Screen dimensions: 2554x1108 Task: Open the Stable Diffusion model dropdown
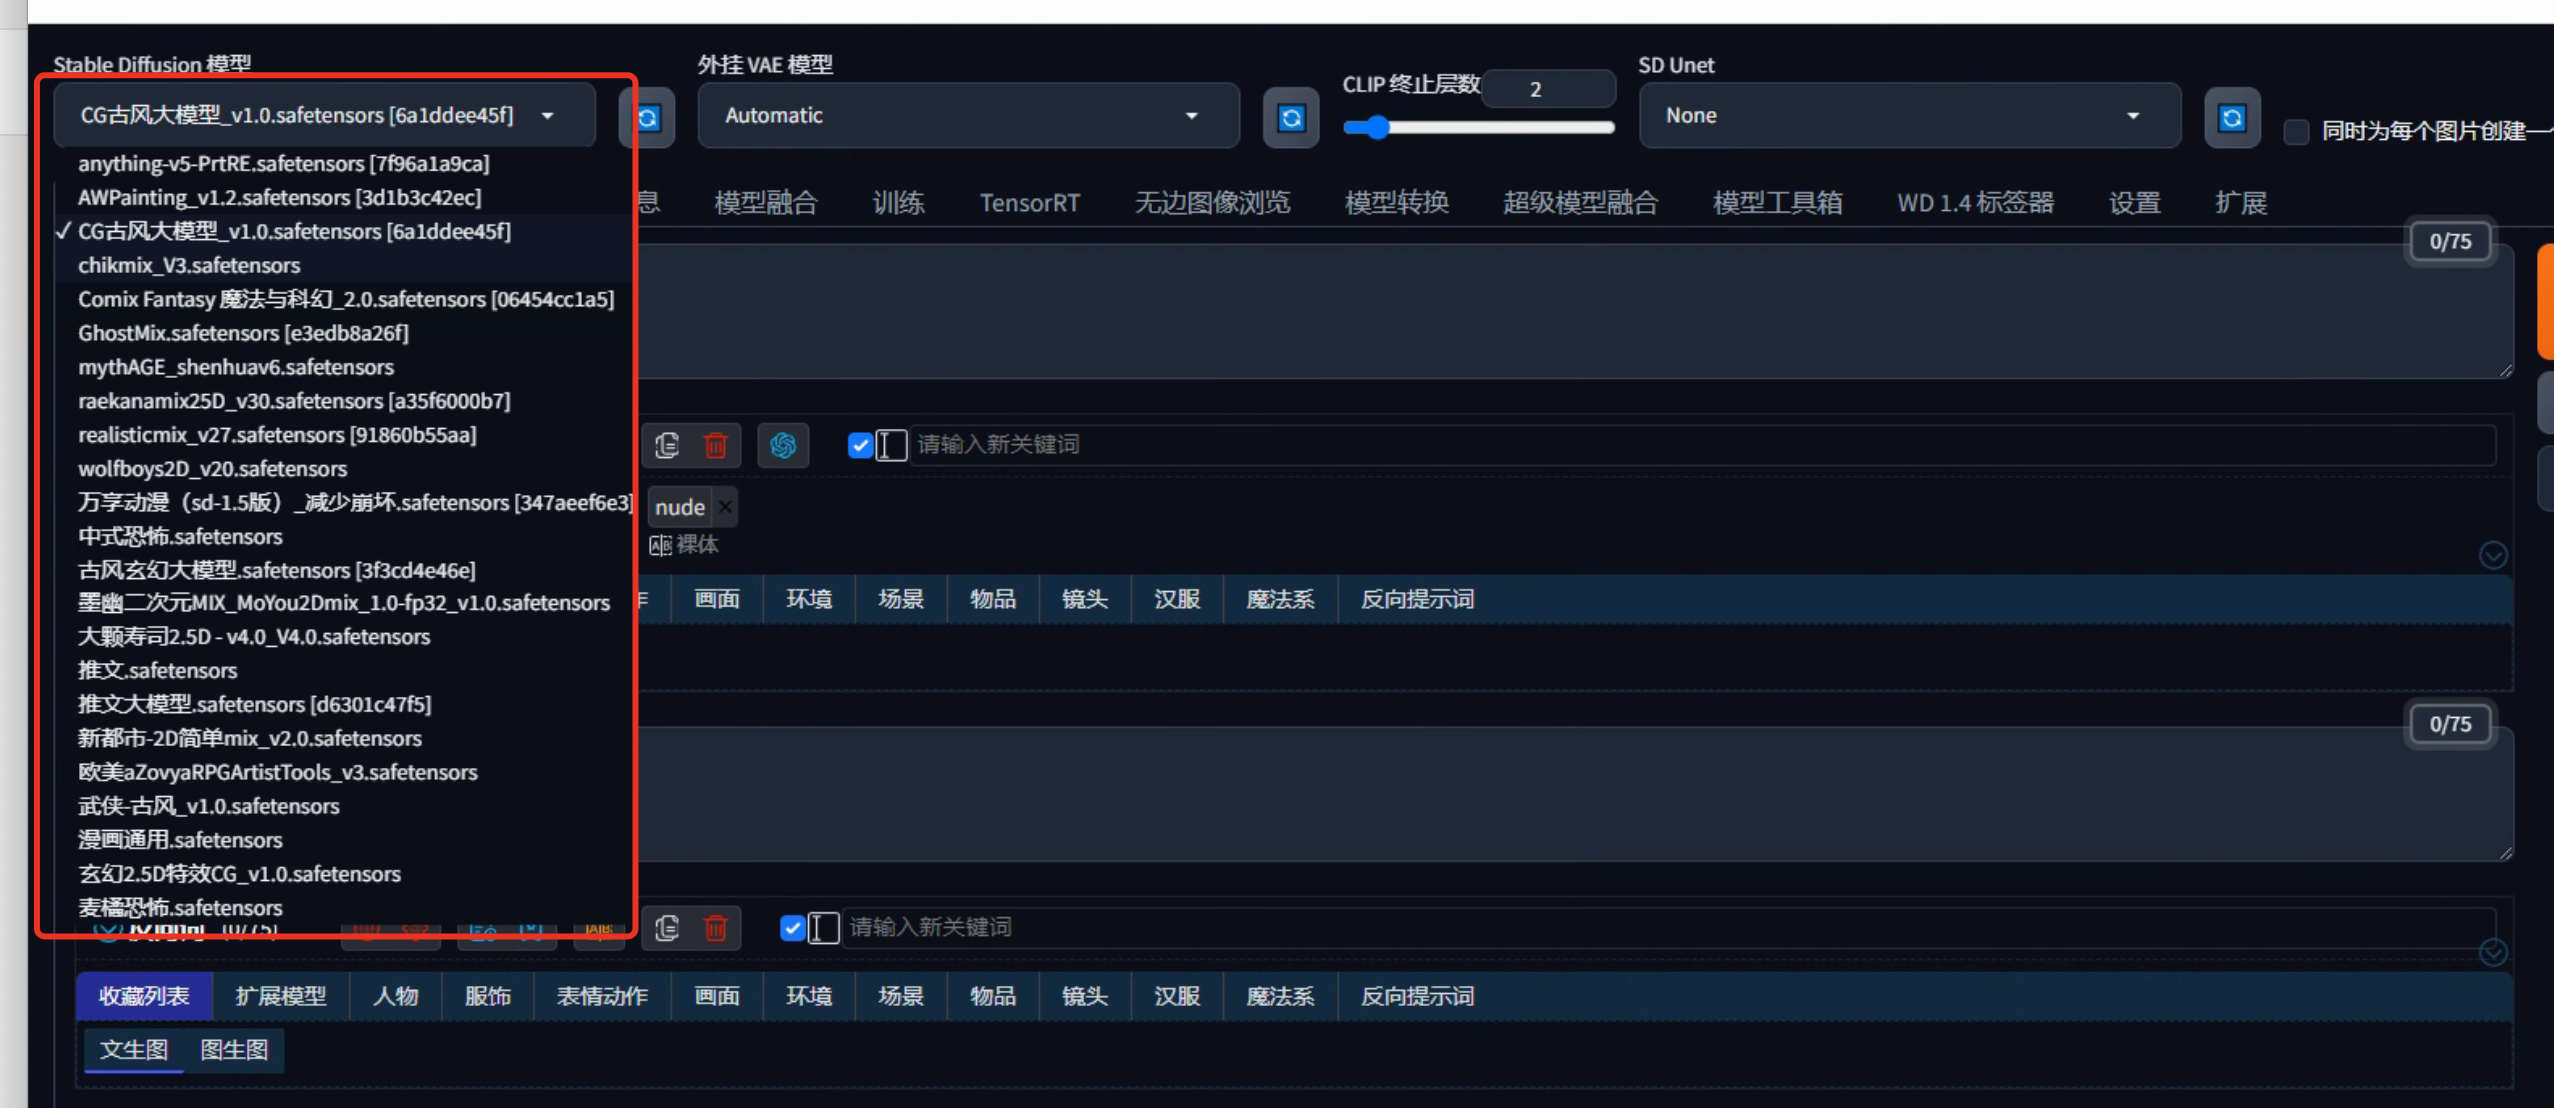click(x=324, y=116)
